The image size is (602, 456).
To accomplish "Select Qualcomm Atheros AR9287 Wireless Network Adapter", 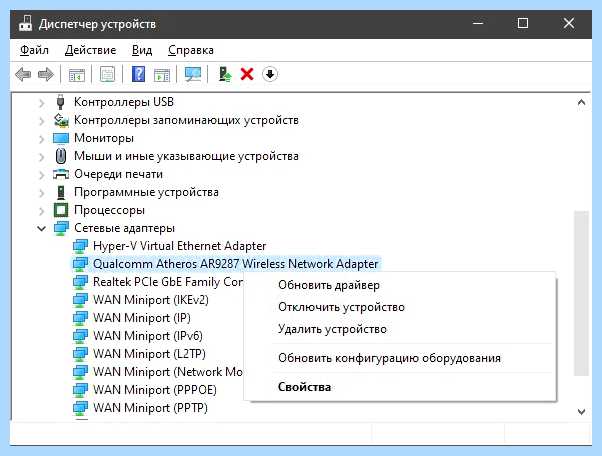I will click(x=235, y=264).
